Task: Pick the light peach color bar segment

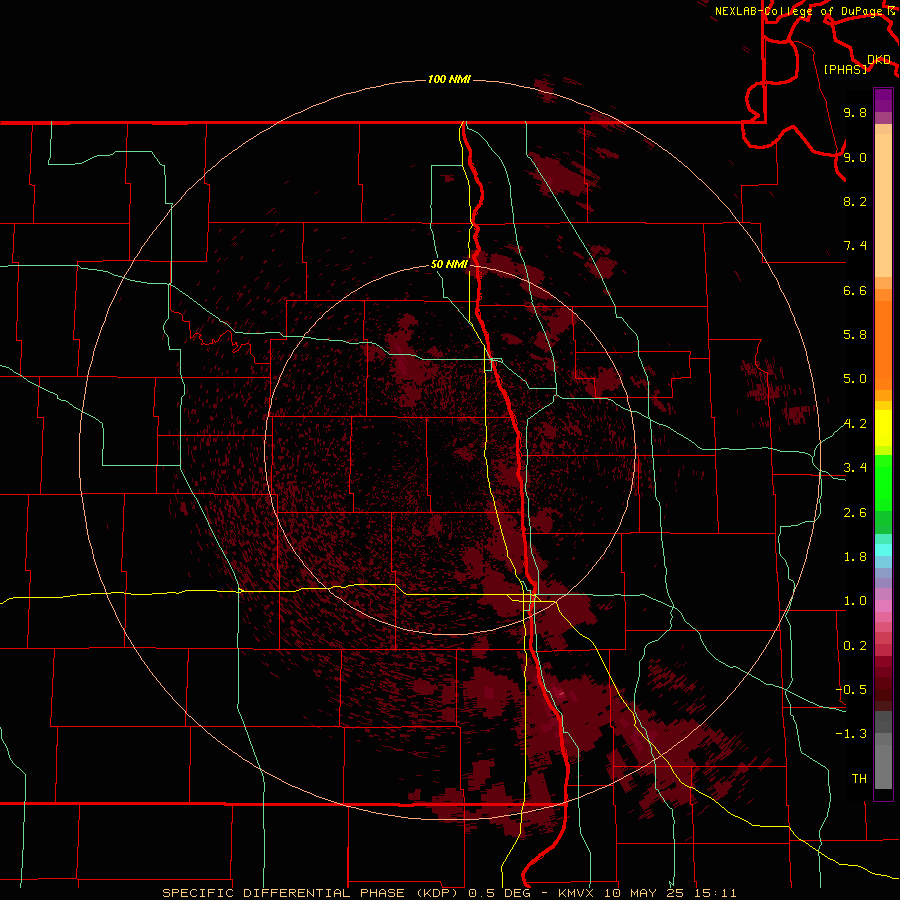Action: coord(883,207)
